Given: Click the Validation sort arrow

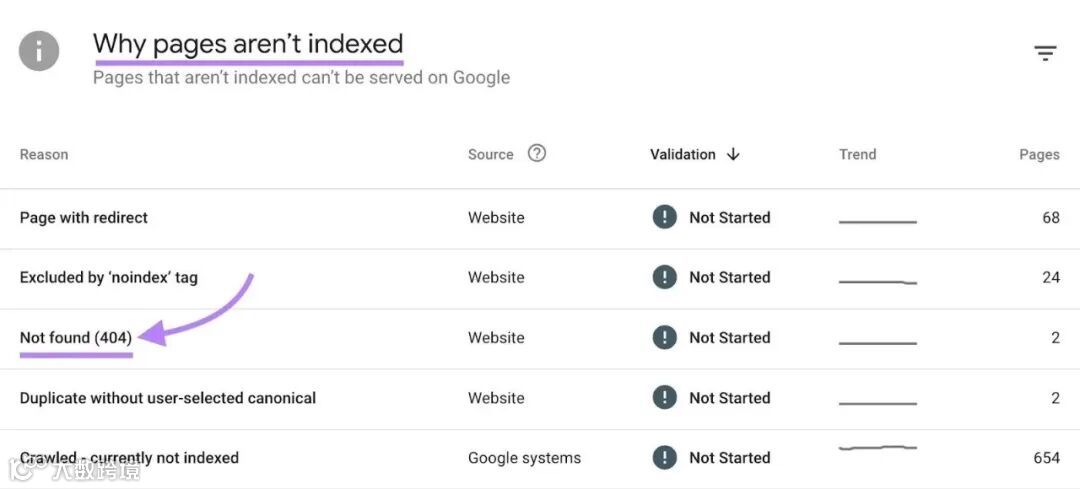Looking at the screenshot, I should click(733, 154).
